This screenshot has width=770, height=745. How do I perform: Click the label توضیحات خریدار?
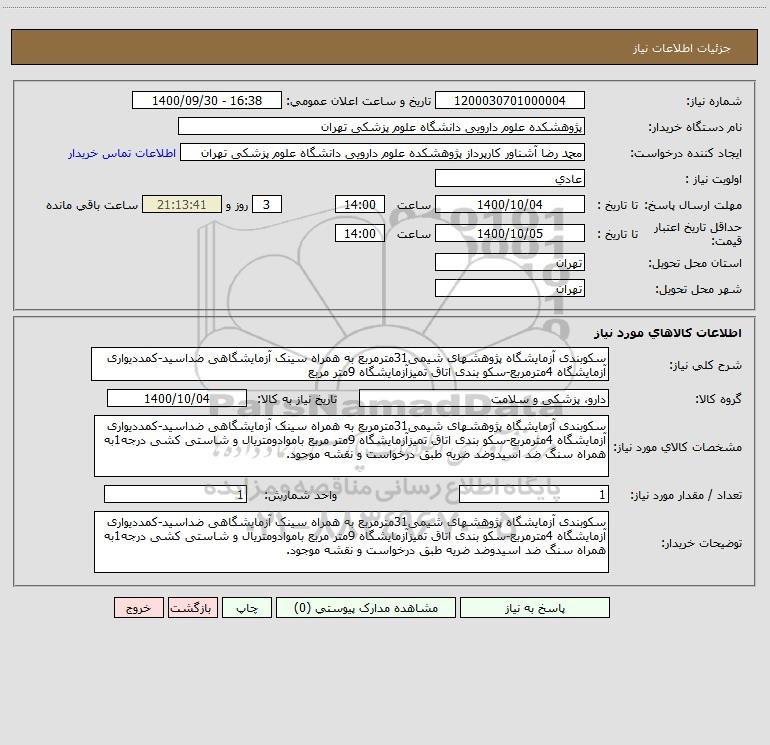[702, 543]
